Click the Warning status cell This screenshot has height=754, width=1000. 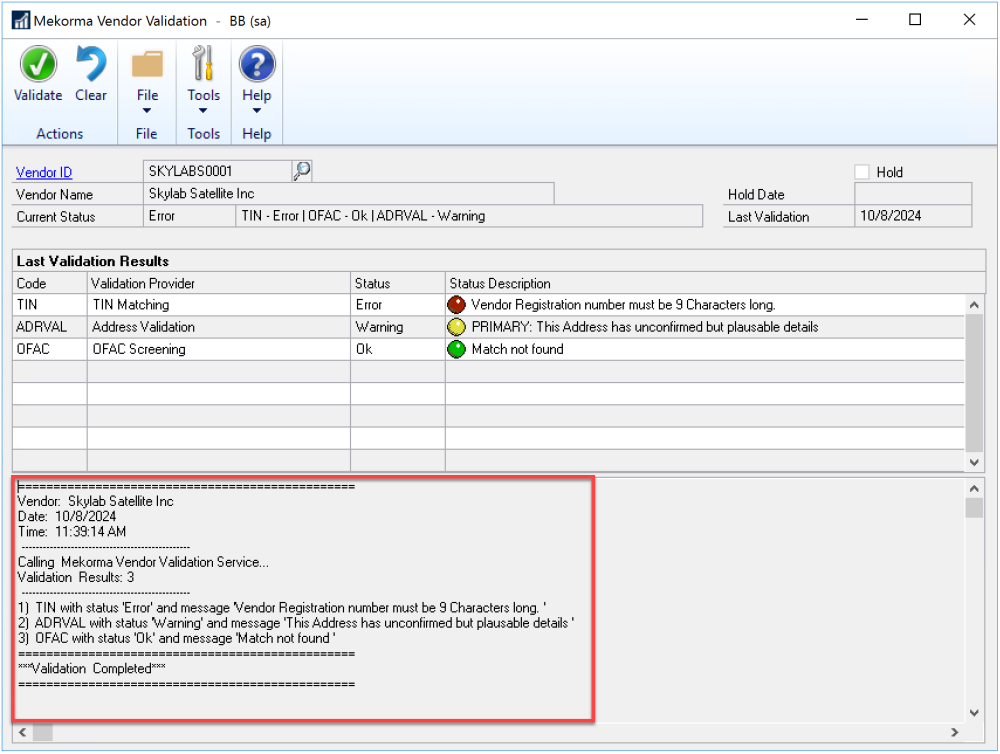pos(398,327)
